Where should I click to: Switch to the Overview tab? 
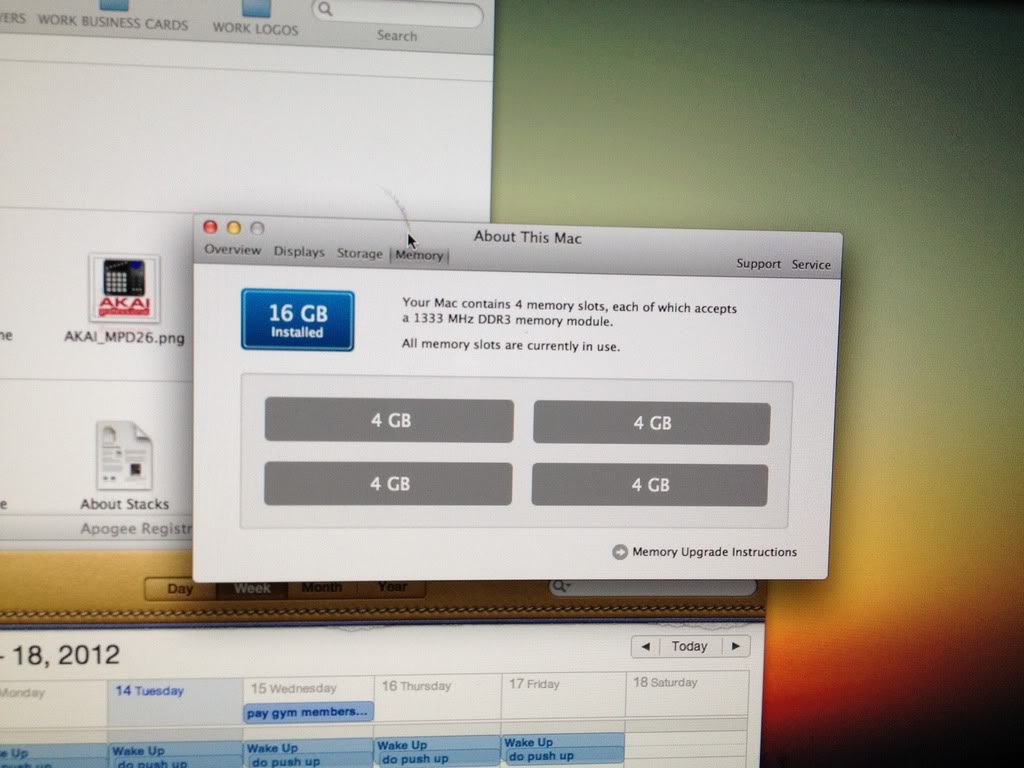(x=232, y=249)
